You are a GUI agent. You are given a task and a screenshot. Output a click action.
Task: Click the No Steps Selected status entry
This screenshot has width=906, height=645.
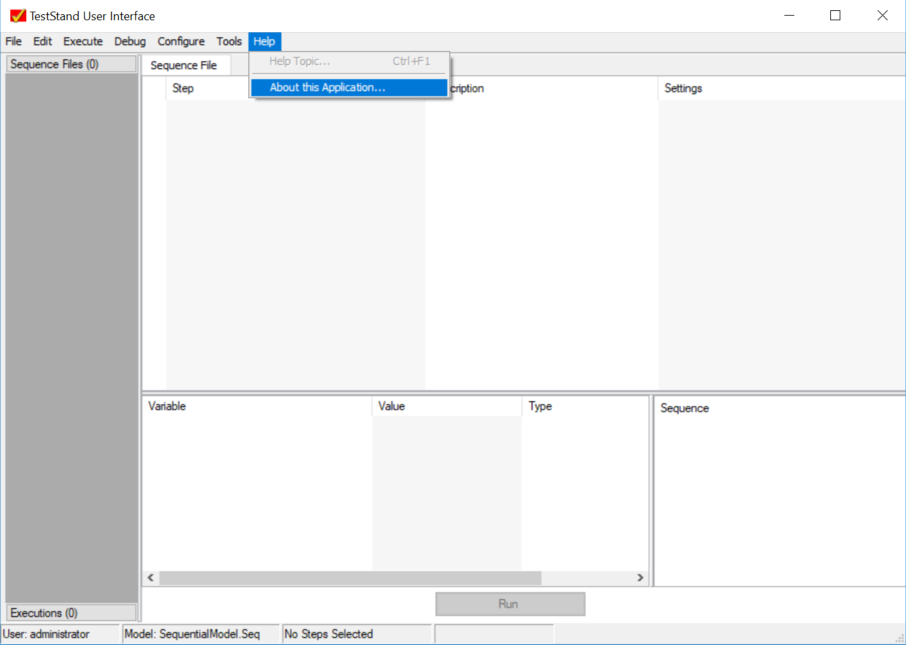pyautogui.click(x=357, y=634)
